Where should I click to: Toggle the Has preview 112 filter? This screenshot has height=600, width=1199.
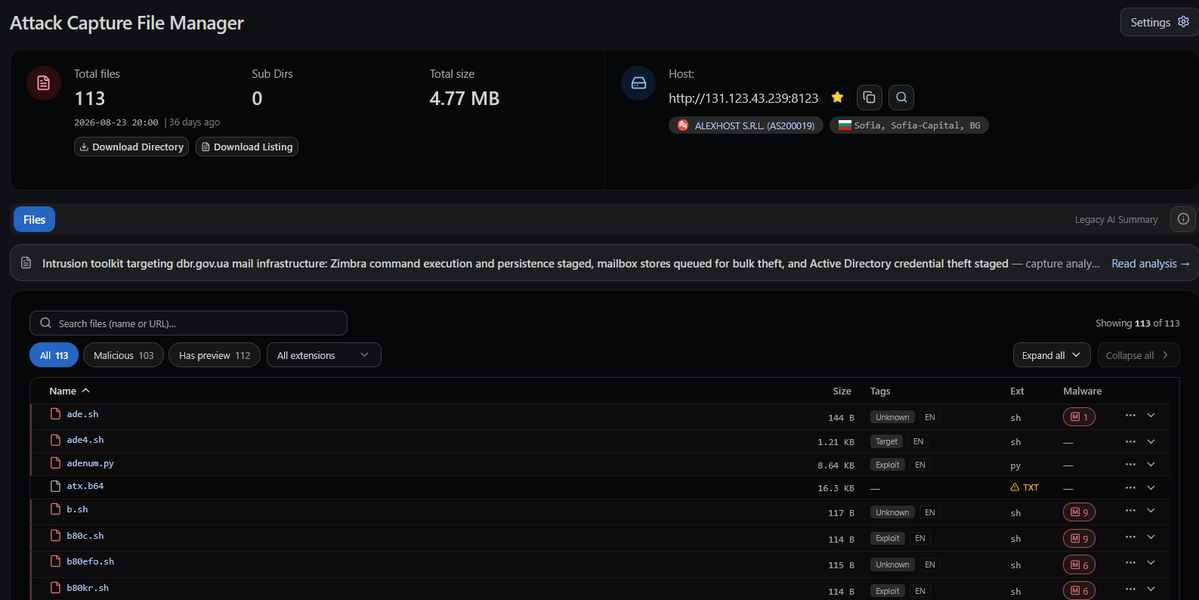[x=214, y=355]
